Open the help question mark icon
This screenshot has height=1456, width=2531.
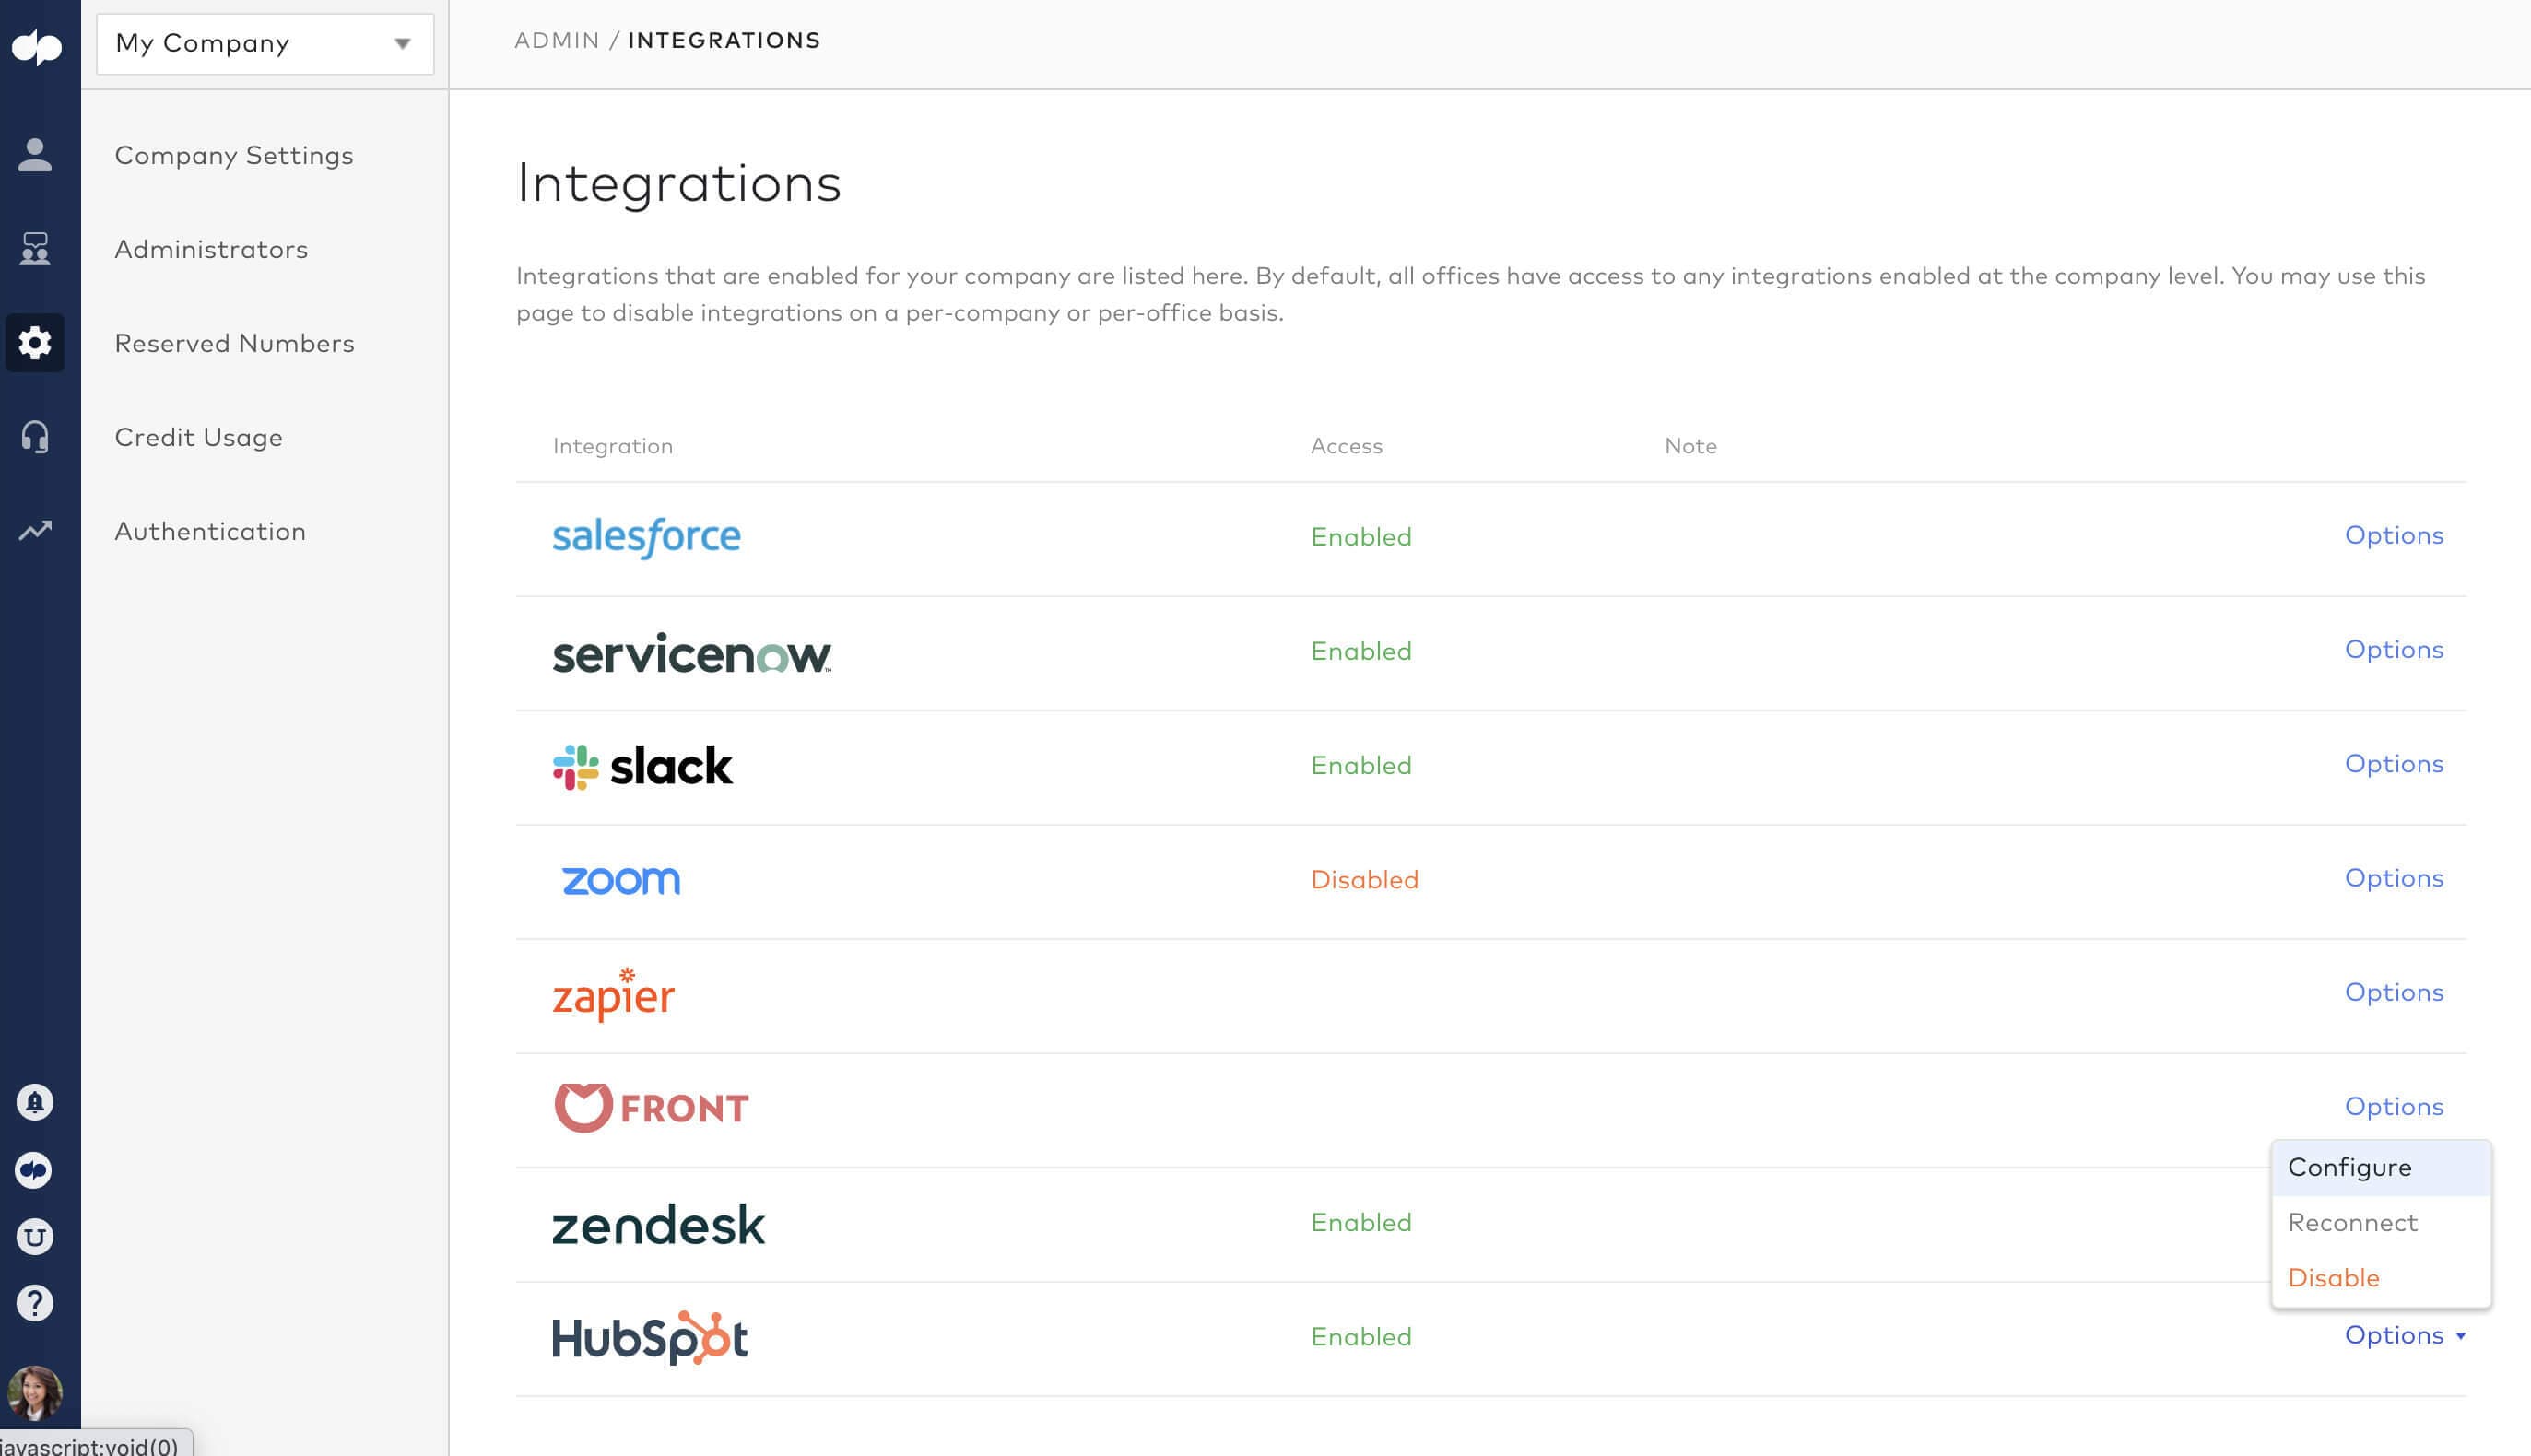(35, 1304)
